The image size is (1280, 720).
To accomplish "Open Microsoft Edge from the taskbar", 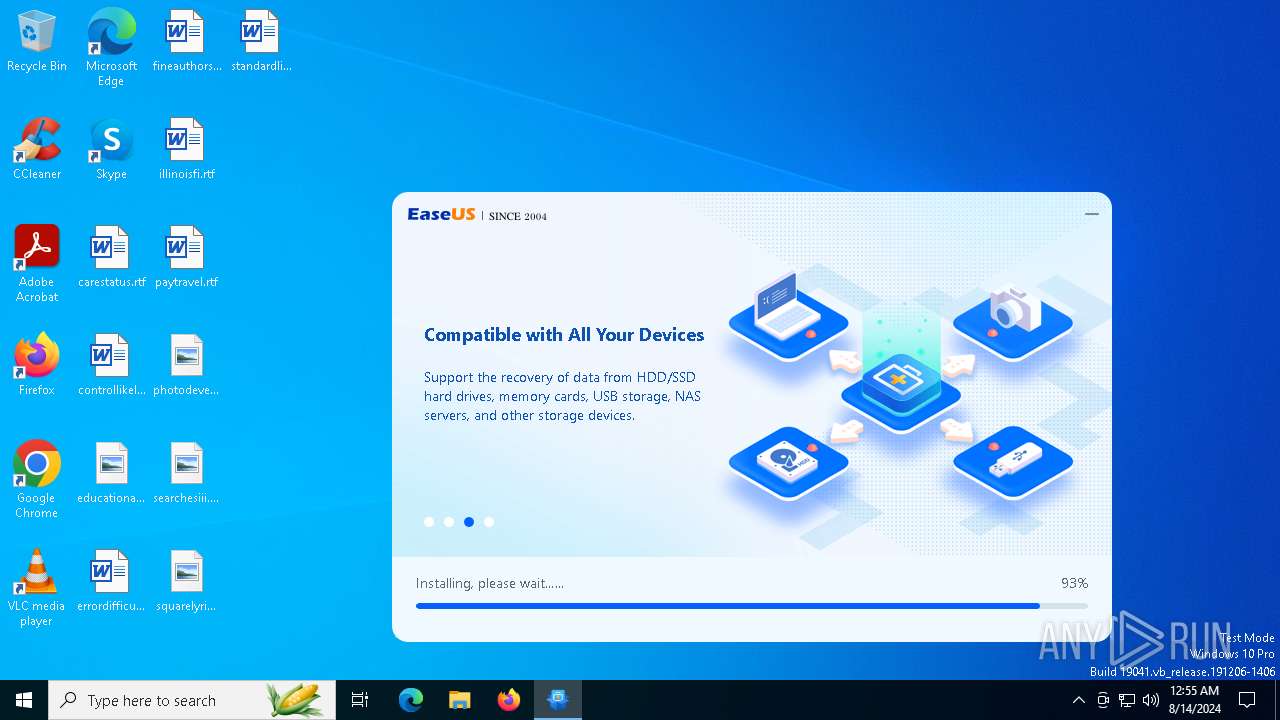I will (x=411, y=700).
